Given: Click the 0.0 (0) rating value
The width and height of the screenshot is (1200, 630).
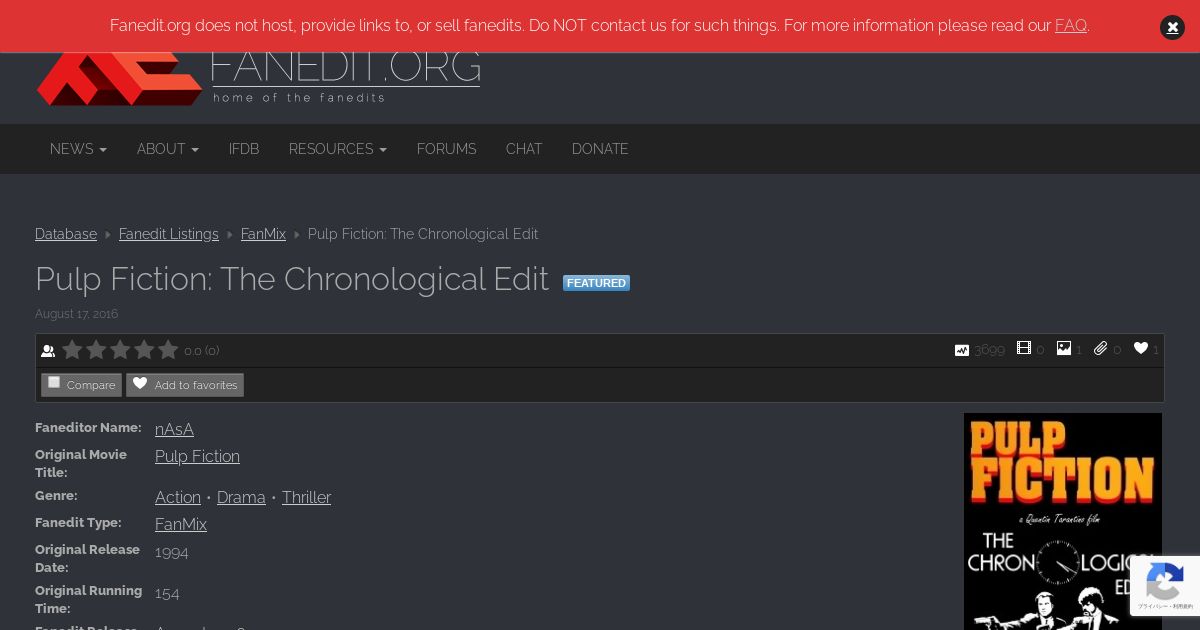Looking at the screenshot, I should 202,351.
